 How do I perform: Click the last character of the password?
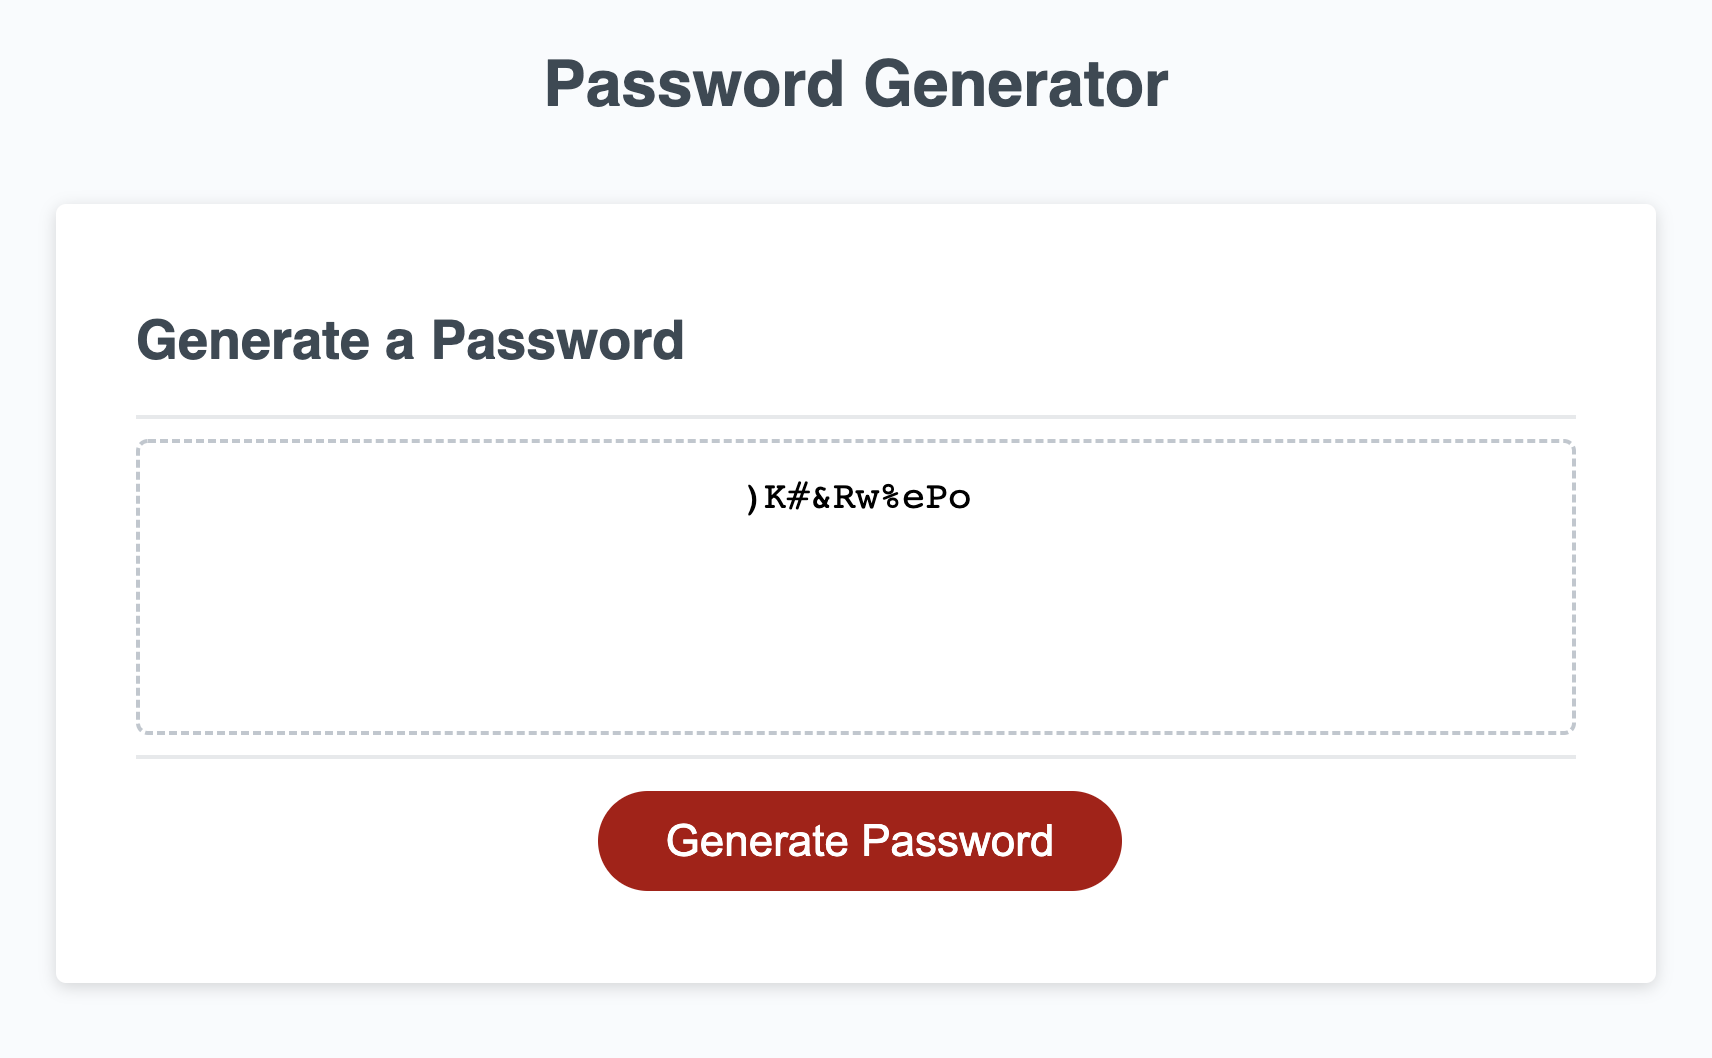[958, 496]
